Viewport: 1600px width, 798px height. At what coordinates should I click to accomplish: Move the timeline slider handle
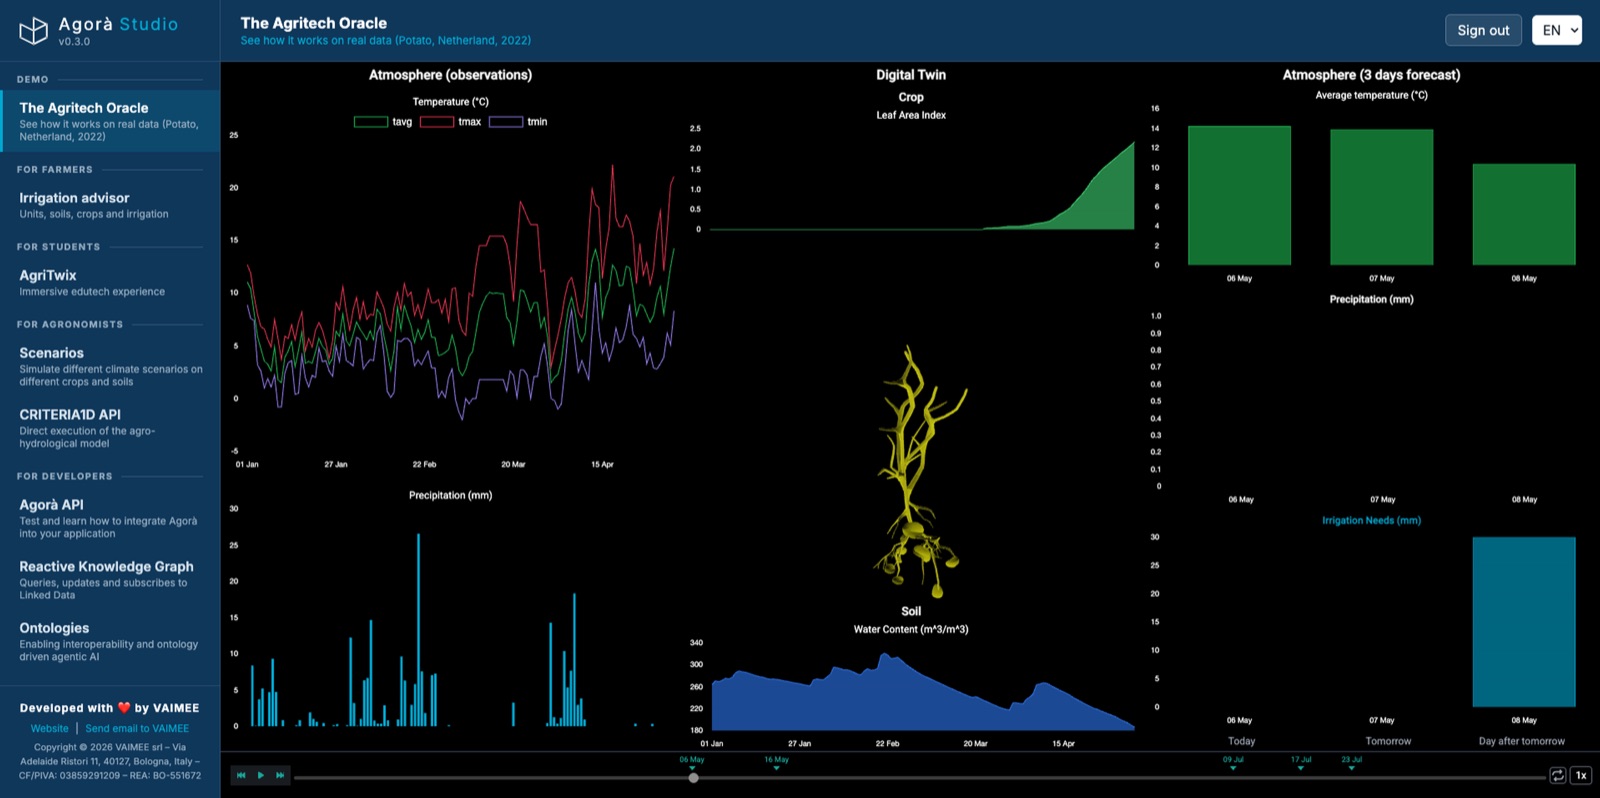tap(693, 777)
